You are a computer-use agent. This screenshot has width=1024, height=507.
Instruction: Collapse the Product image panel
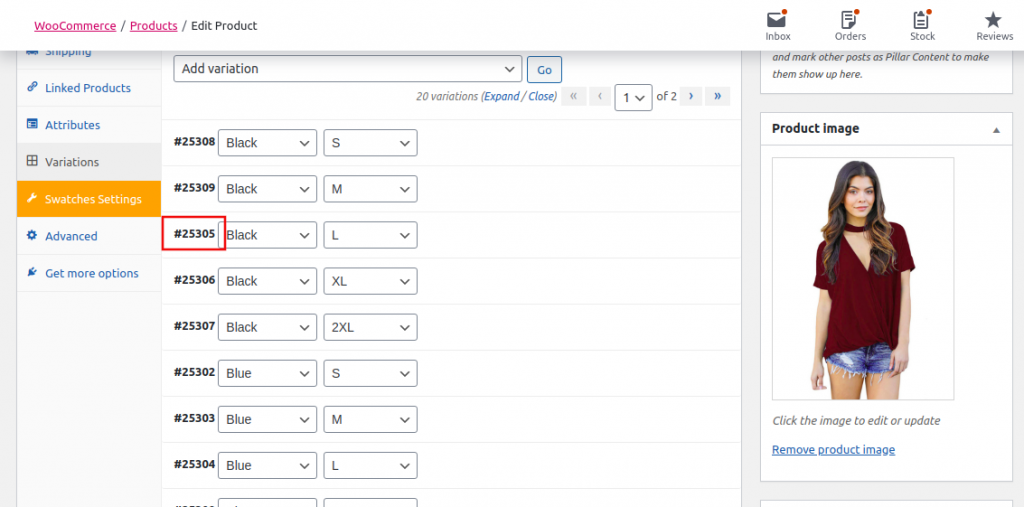[x=996, y=129]
